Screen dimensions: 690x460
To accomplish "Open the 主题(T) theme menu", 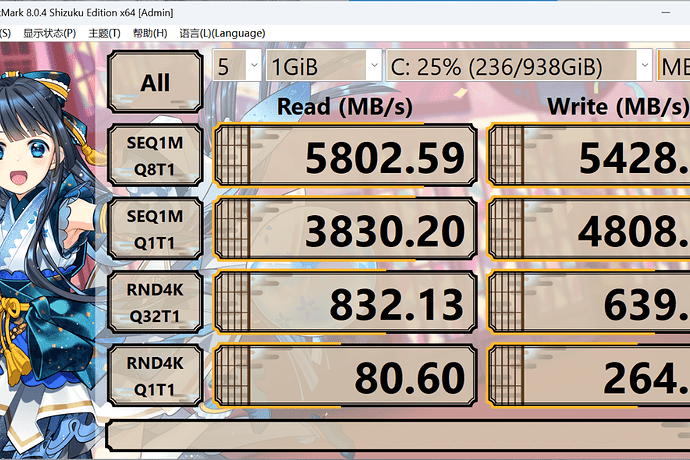I will click(x=105, y=33).
